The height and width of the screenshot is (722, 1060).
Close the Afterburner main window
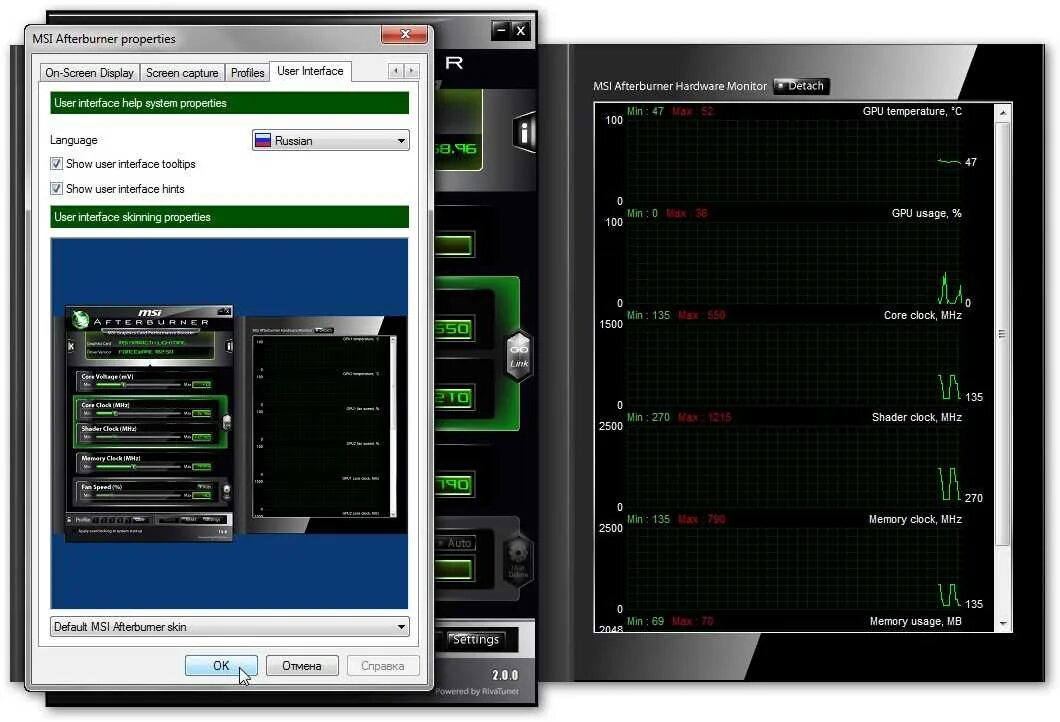point(521,30)
